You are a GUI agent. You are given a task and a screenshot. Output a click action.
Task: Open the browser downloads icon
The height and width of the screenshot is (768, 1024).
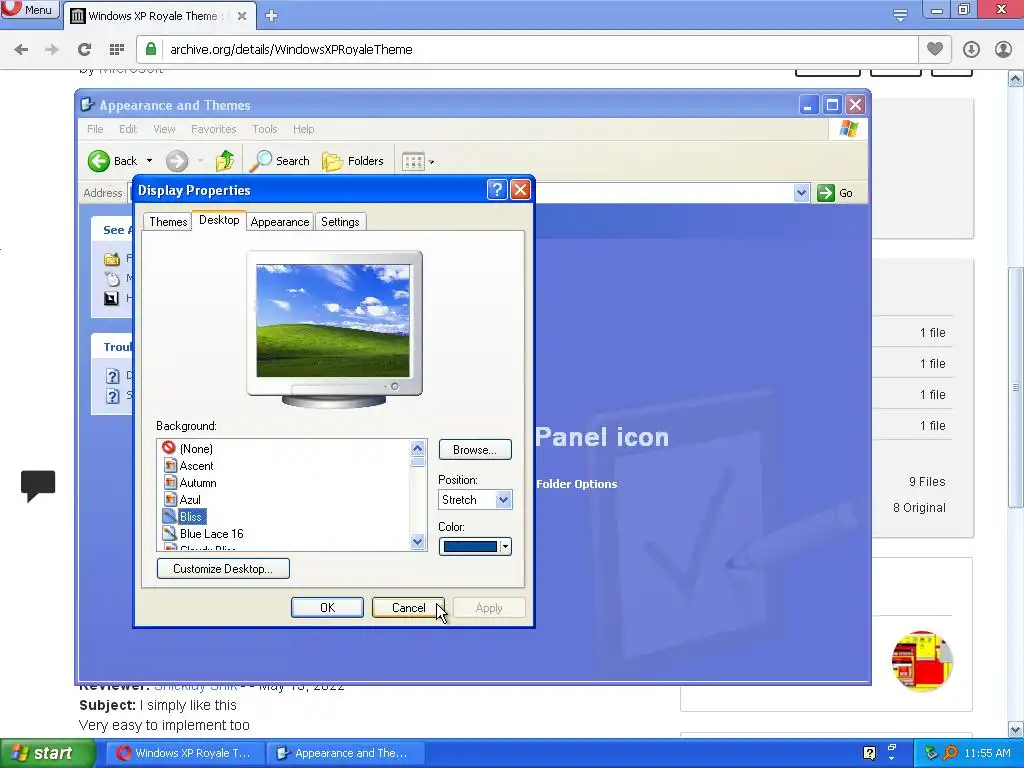[971, 50]
